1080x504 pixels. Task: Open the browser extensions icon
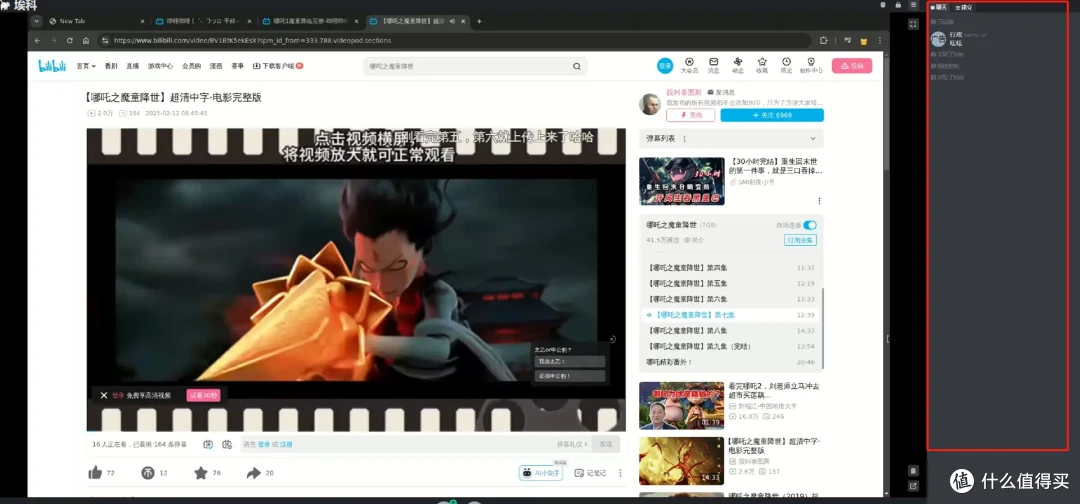tap(823, 41)
